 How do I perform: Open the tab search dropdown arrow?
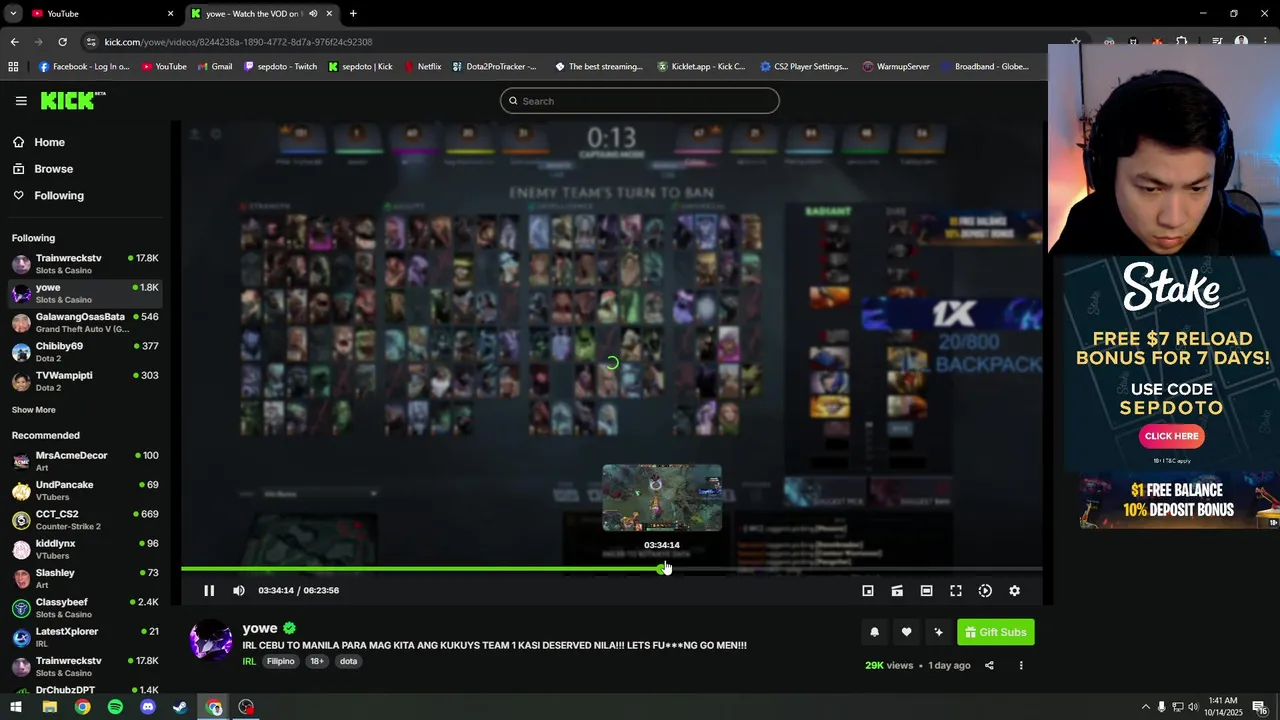12,14
